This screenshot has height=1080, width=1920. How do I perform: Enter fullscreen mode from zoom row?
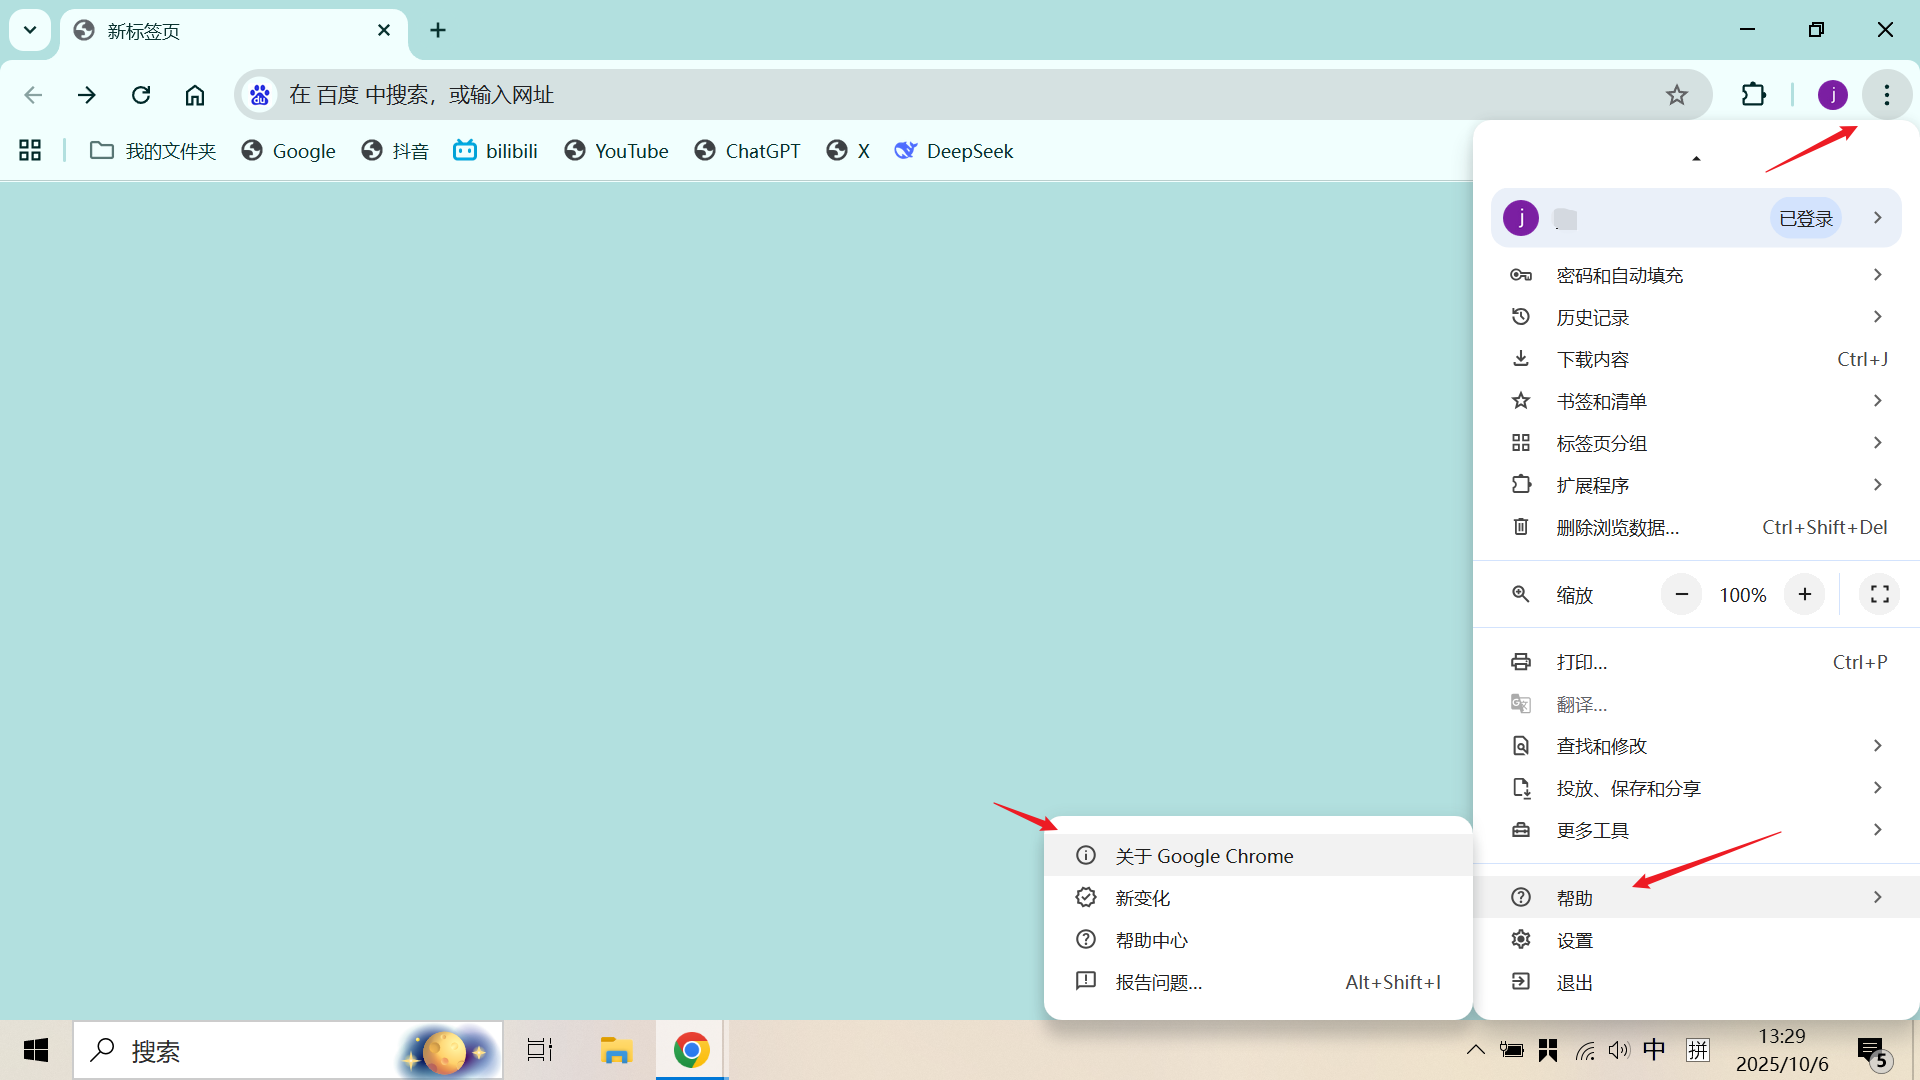pos(1879,595)
